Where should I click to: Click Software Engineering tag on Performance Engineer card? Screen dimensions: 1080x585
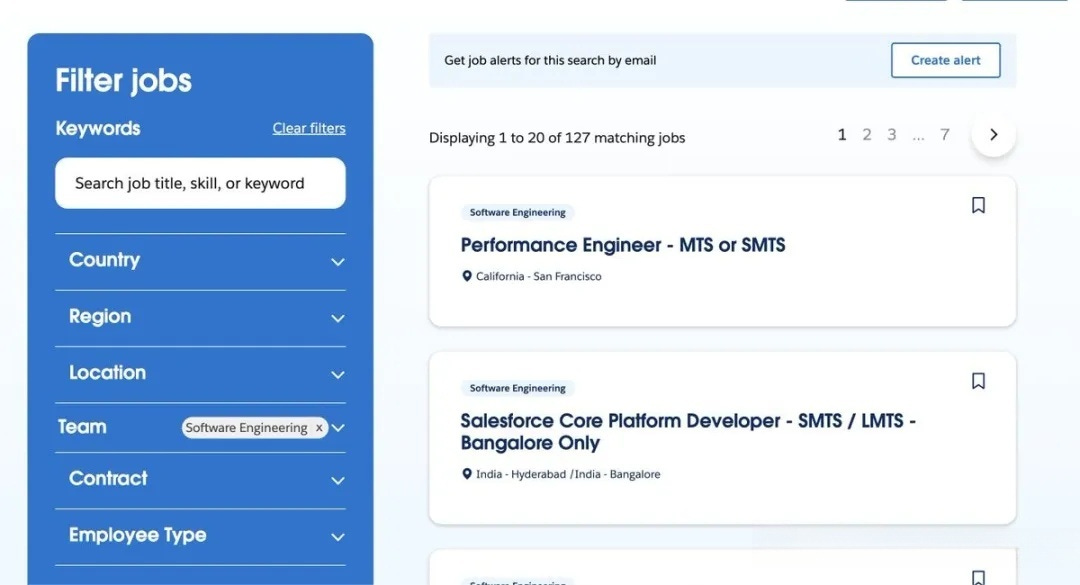click(x=517, y=212)
